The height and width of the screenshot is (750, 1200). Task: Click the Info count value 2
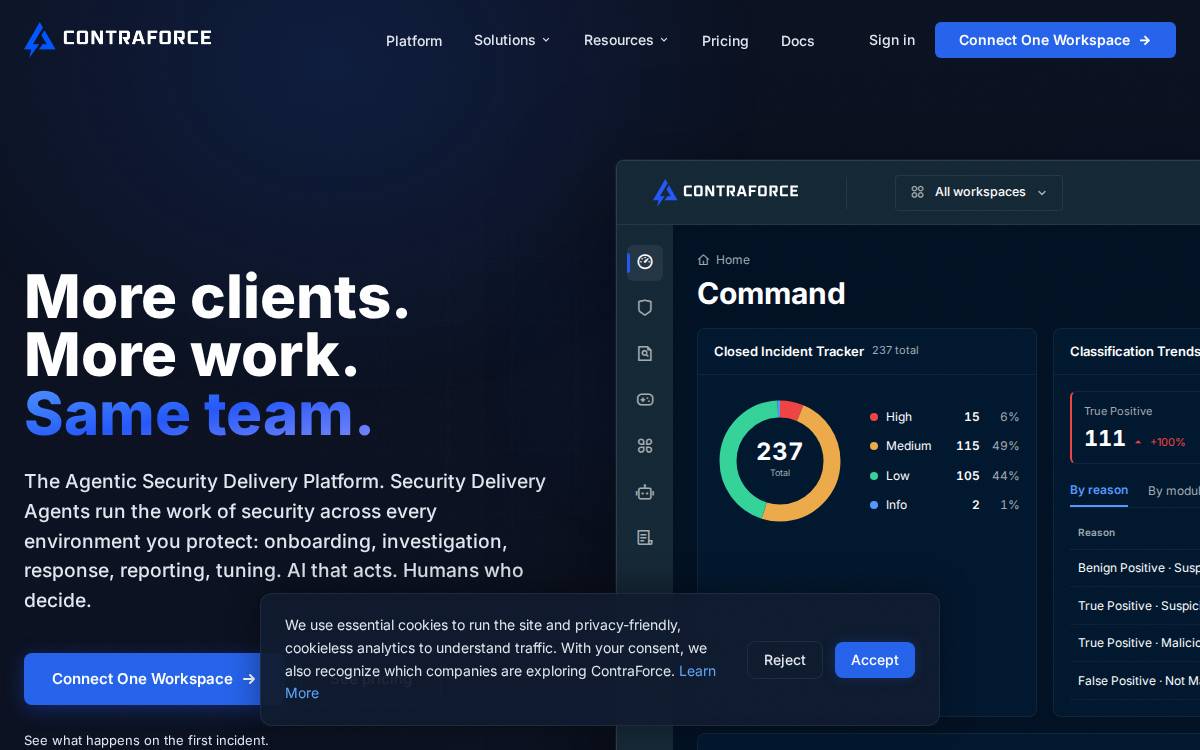976,505
